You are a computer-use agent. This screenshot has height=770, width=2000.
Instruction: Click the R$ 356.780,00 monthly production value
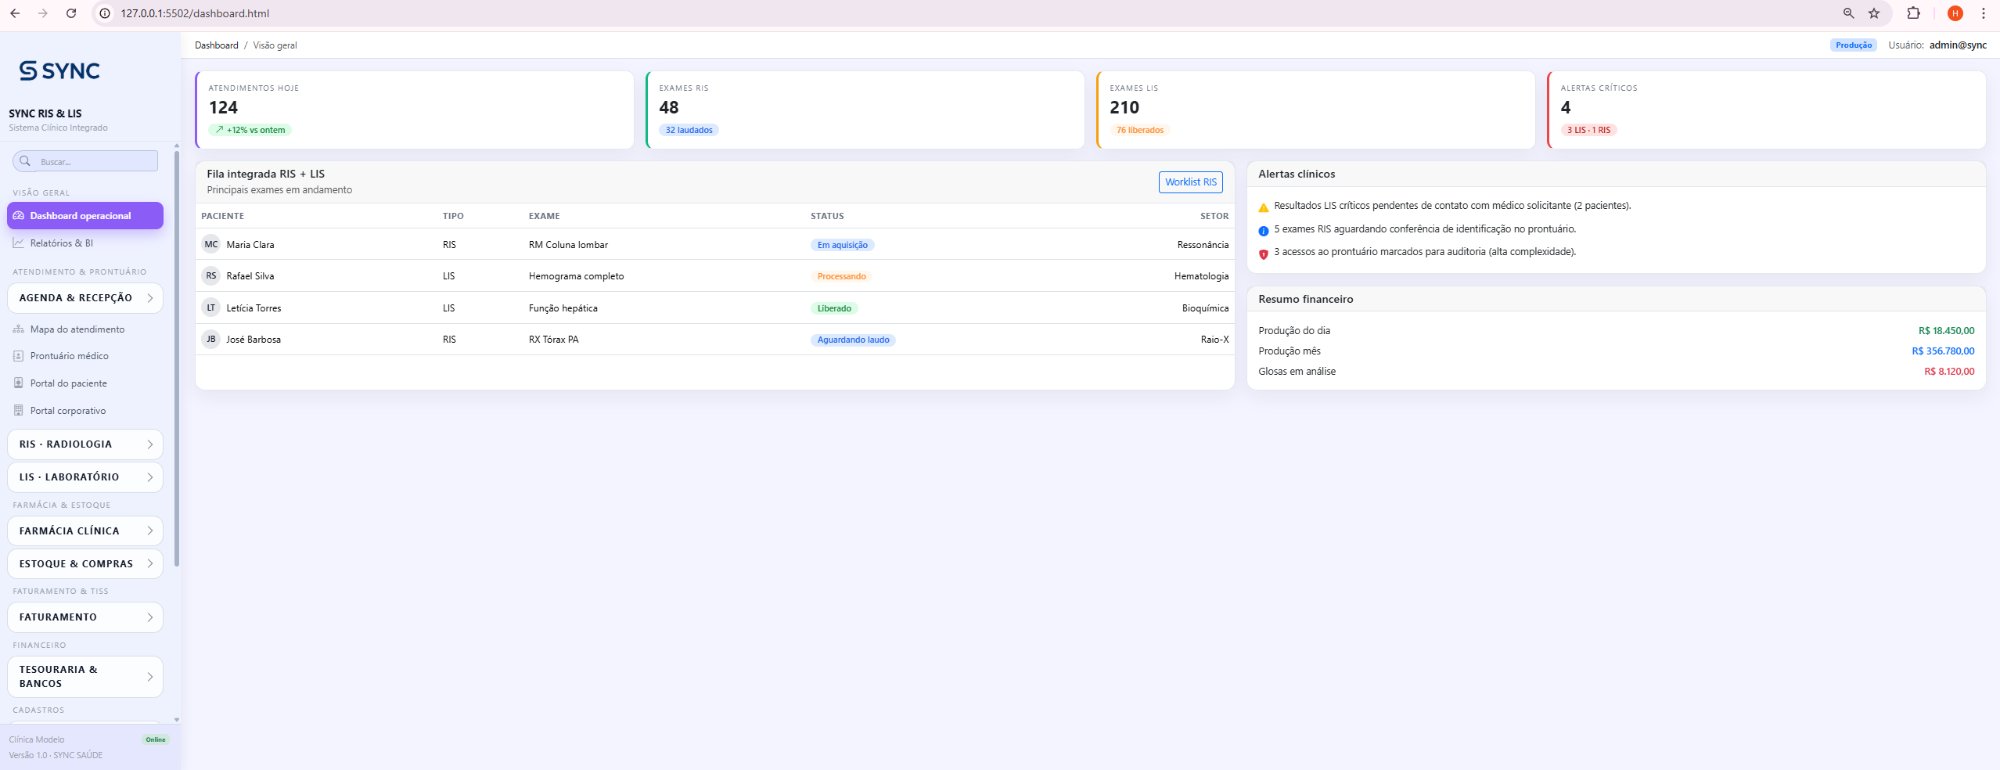pyautogui.click(x=1943, y=351)
